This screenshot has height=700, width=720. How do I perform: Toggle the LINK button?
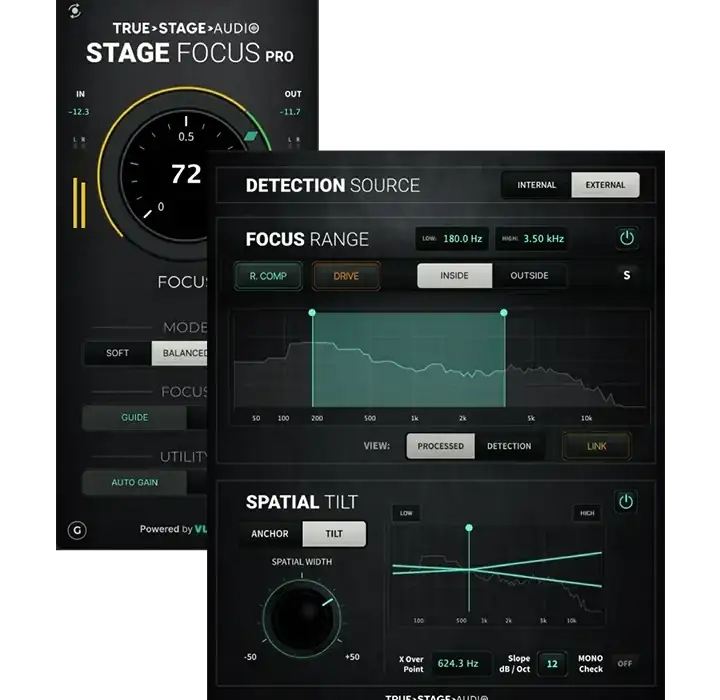[596, 446]
